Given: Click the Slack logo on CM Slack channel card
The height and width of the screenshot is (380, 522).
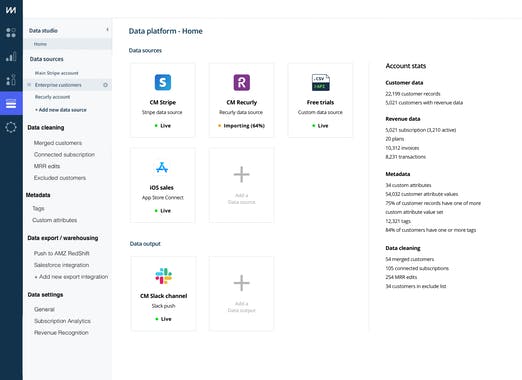Looking at the screenshot, I should pyautogui.click(x=163, y=276).
